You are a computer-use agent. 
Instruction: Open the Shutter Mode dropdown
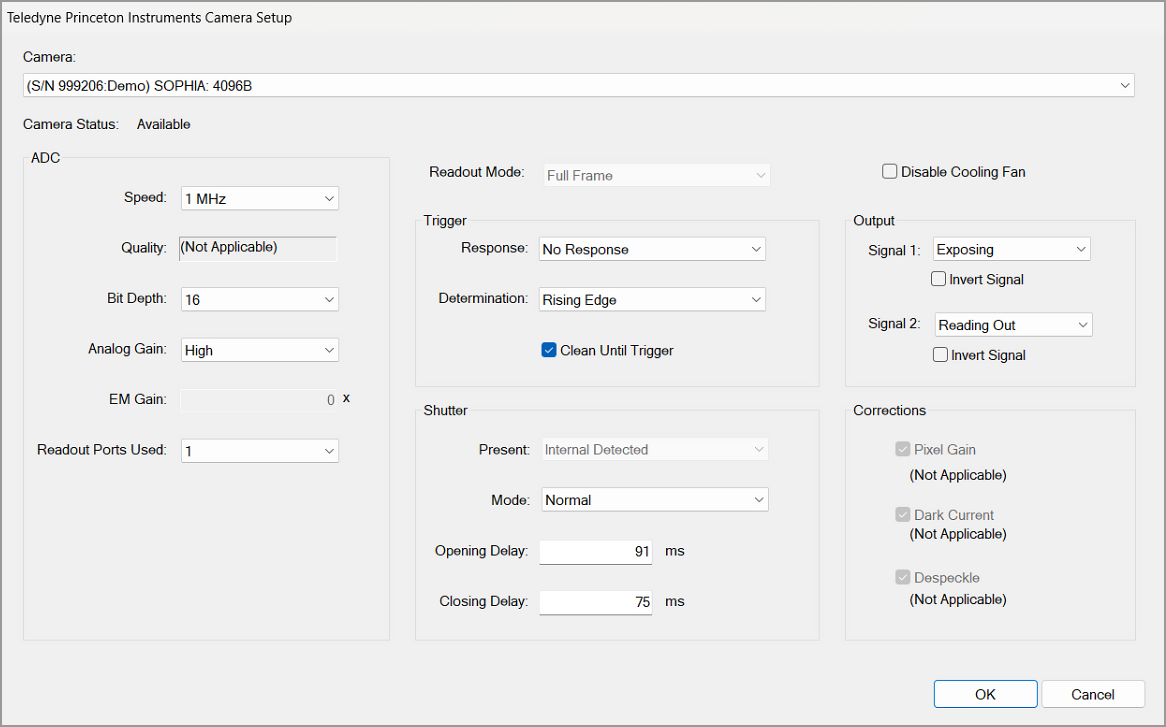pyautogui.click(x=655, y=500)
